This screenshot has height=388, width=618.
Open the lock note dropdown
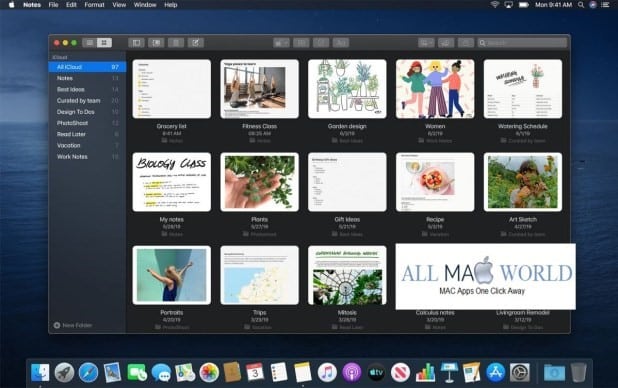pyautogui.click(x=281, y=43)
